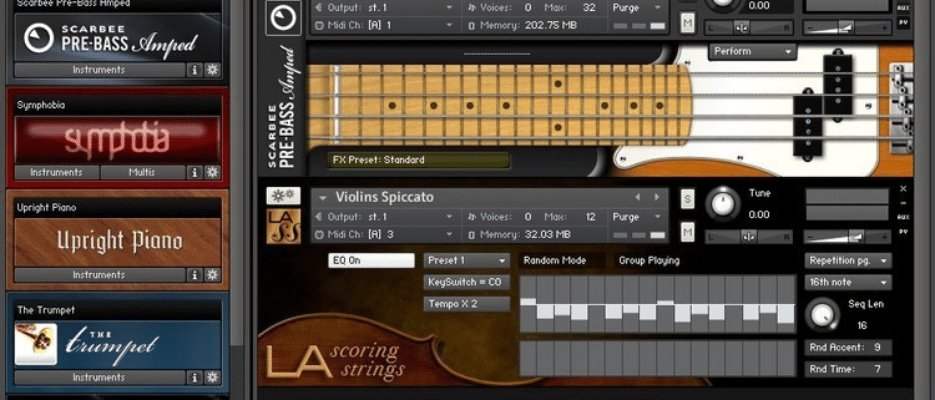The image size is (935, 400).
Task: Open Preset 1 dropdown
Action: pos(467,261)
